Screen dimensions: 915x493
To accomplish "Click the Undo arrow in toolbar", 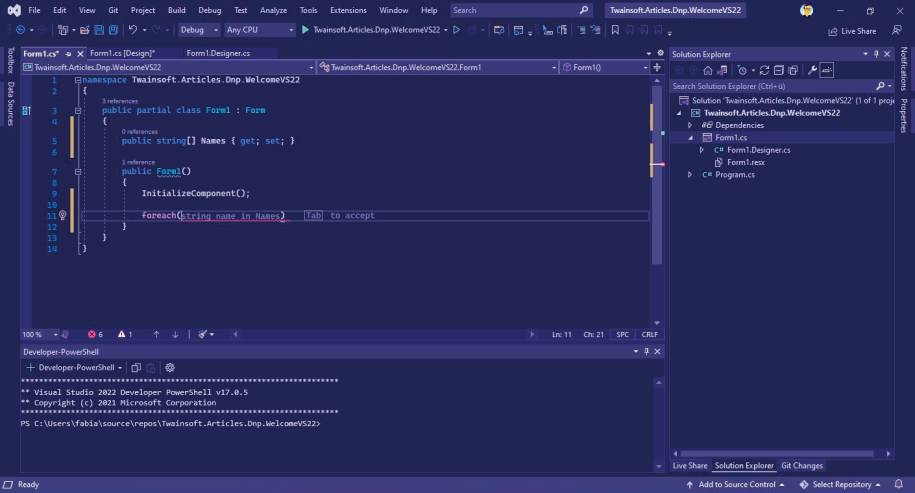I will [133, 30].
